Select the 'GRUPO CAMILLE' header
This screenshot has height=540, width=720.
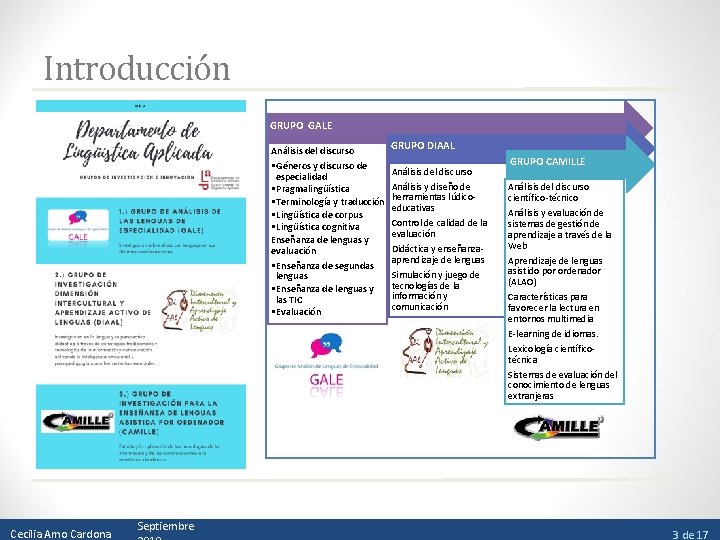click(547, 162)
